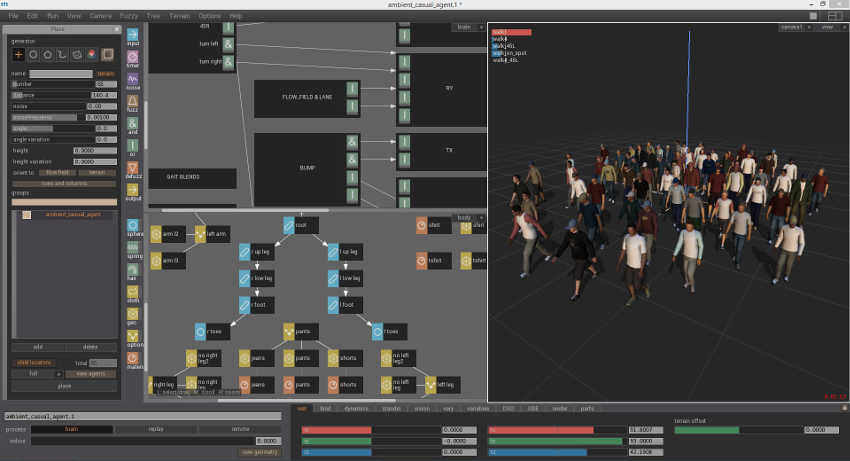Switch process mode to replay
This screenshot has height=461, width=850.
pyautogui.click(x=156, y=429)
